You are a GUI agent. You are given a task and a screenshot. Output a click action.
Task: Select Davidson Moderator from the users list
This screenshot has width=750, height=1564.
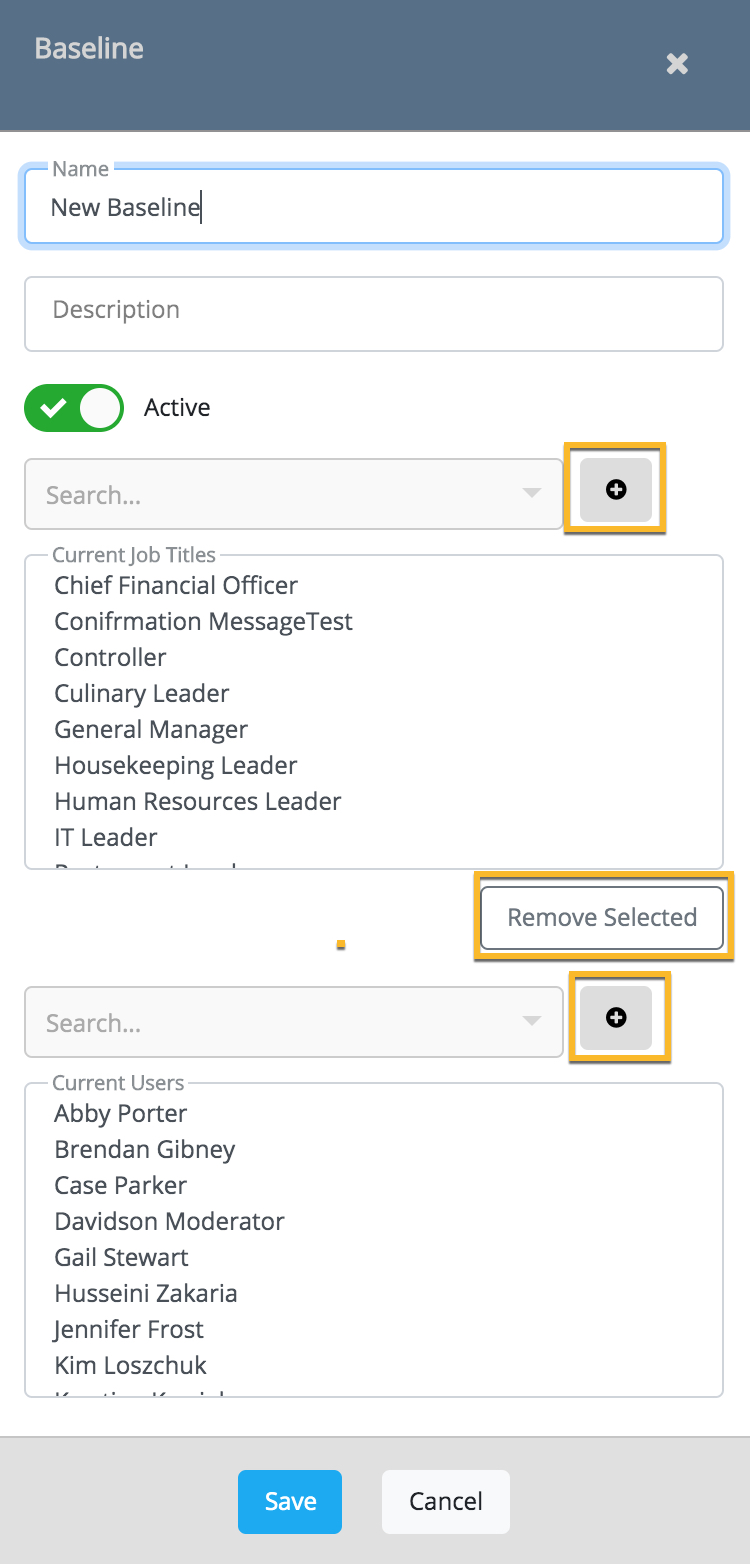[169, 1221]
